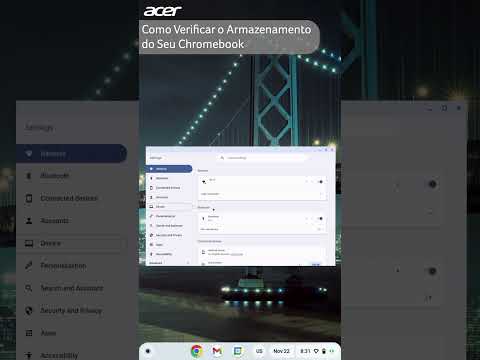This screenshot has height=360, width=480.
Task: Open the status tray showing 8:31
Action: [316, 351]
